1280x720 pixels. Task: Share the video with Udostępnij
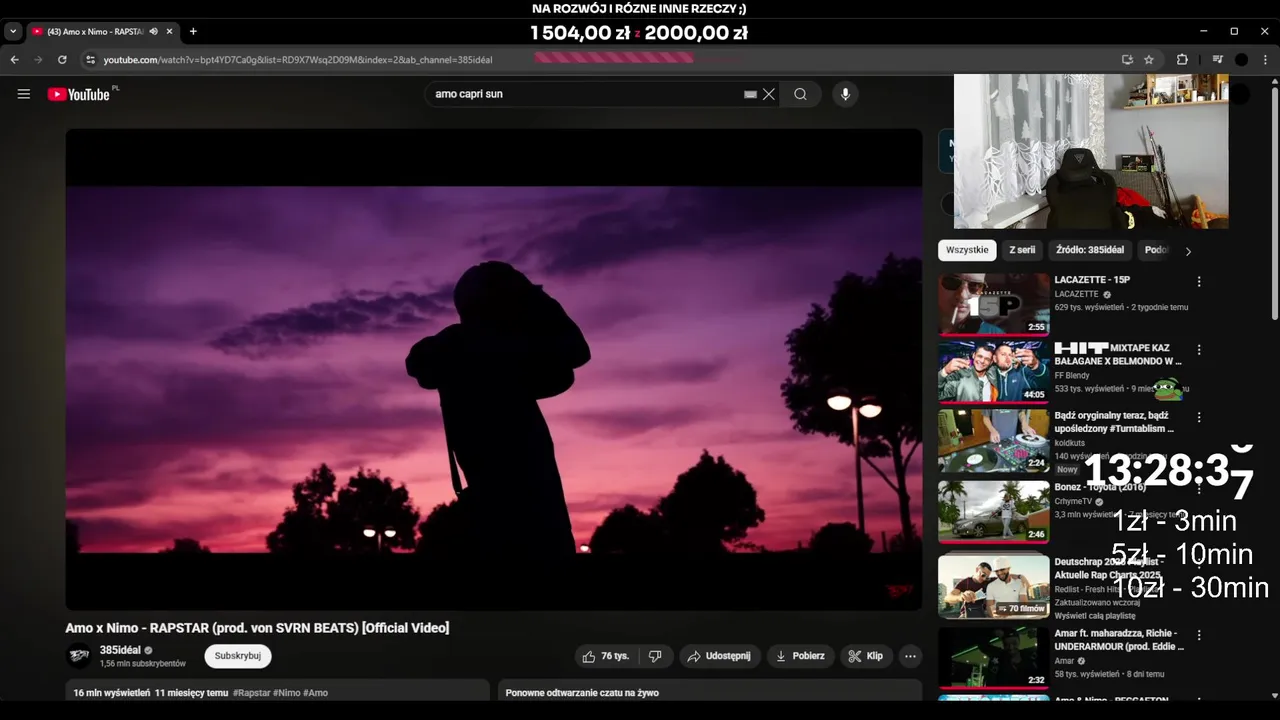pyautogui.click(x=719, y=656)
